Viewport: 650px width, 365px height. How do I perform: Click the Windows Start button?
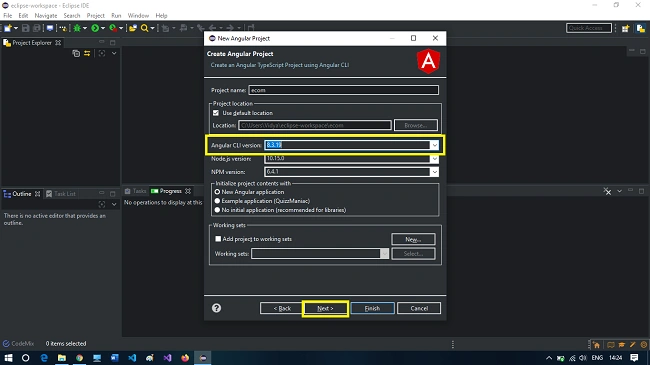(8, 358)
